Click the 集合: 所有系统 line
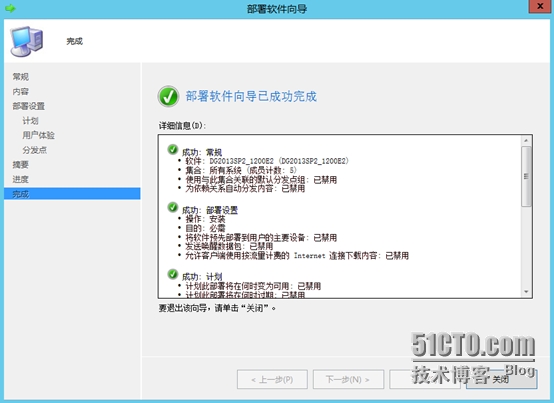This screenshot has width=554, height=403. (x=241, y=170)
